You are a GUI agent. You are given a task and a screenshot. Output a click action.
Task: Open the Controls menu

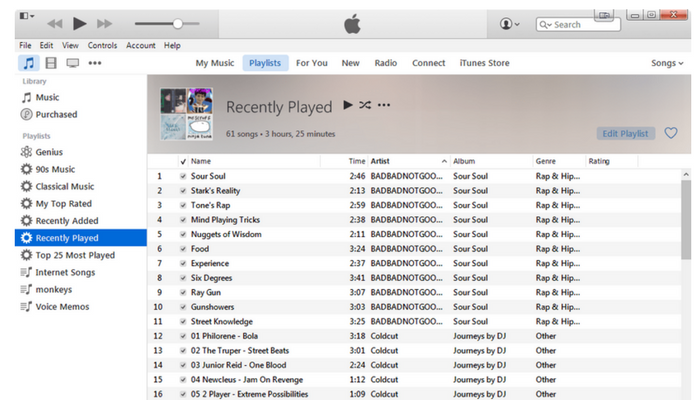(x=102, y=46)
